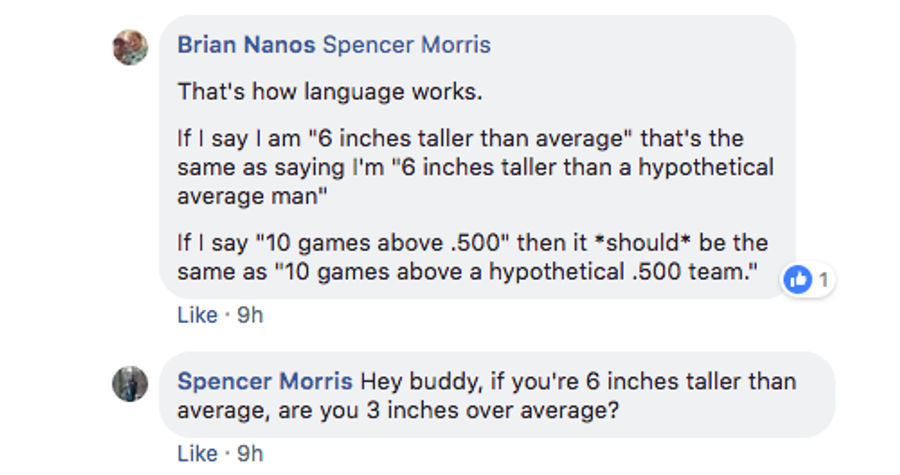Screen dimensions: 900x475
Task: Open Brian Nanos's profile picture
Action: click(x=130, y=48)
